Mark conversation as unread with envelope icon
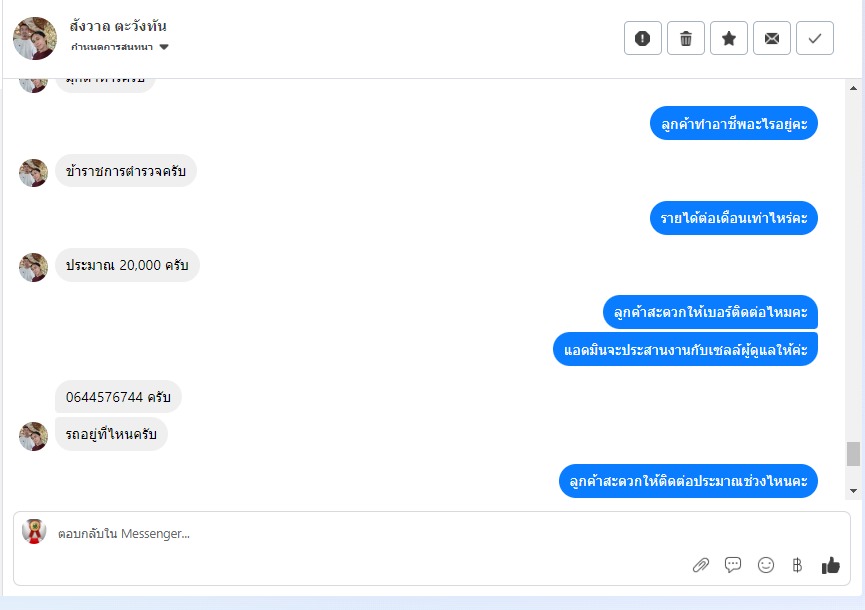 pyautogui.click(x=772, y=38)
